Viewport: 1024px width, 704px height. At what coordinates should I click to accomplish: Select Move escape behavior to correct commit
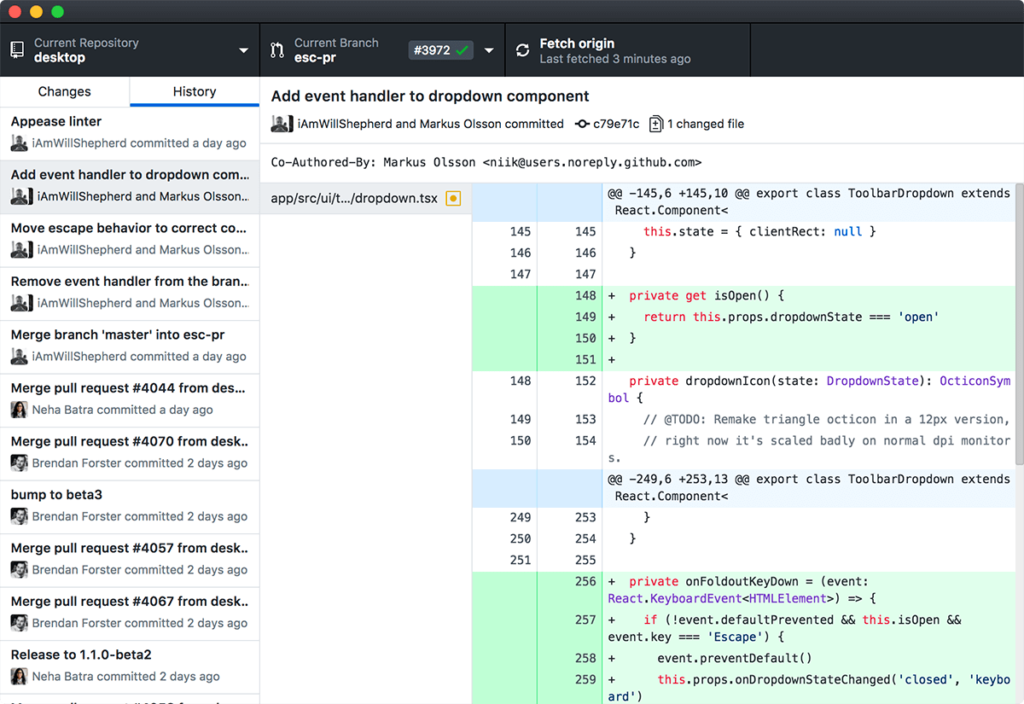pyautogui.click(x=129, y=240)
